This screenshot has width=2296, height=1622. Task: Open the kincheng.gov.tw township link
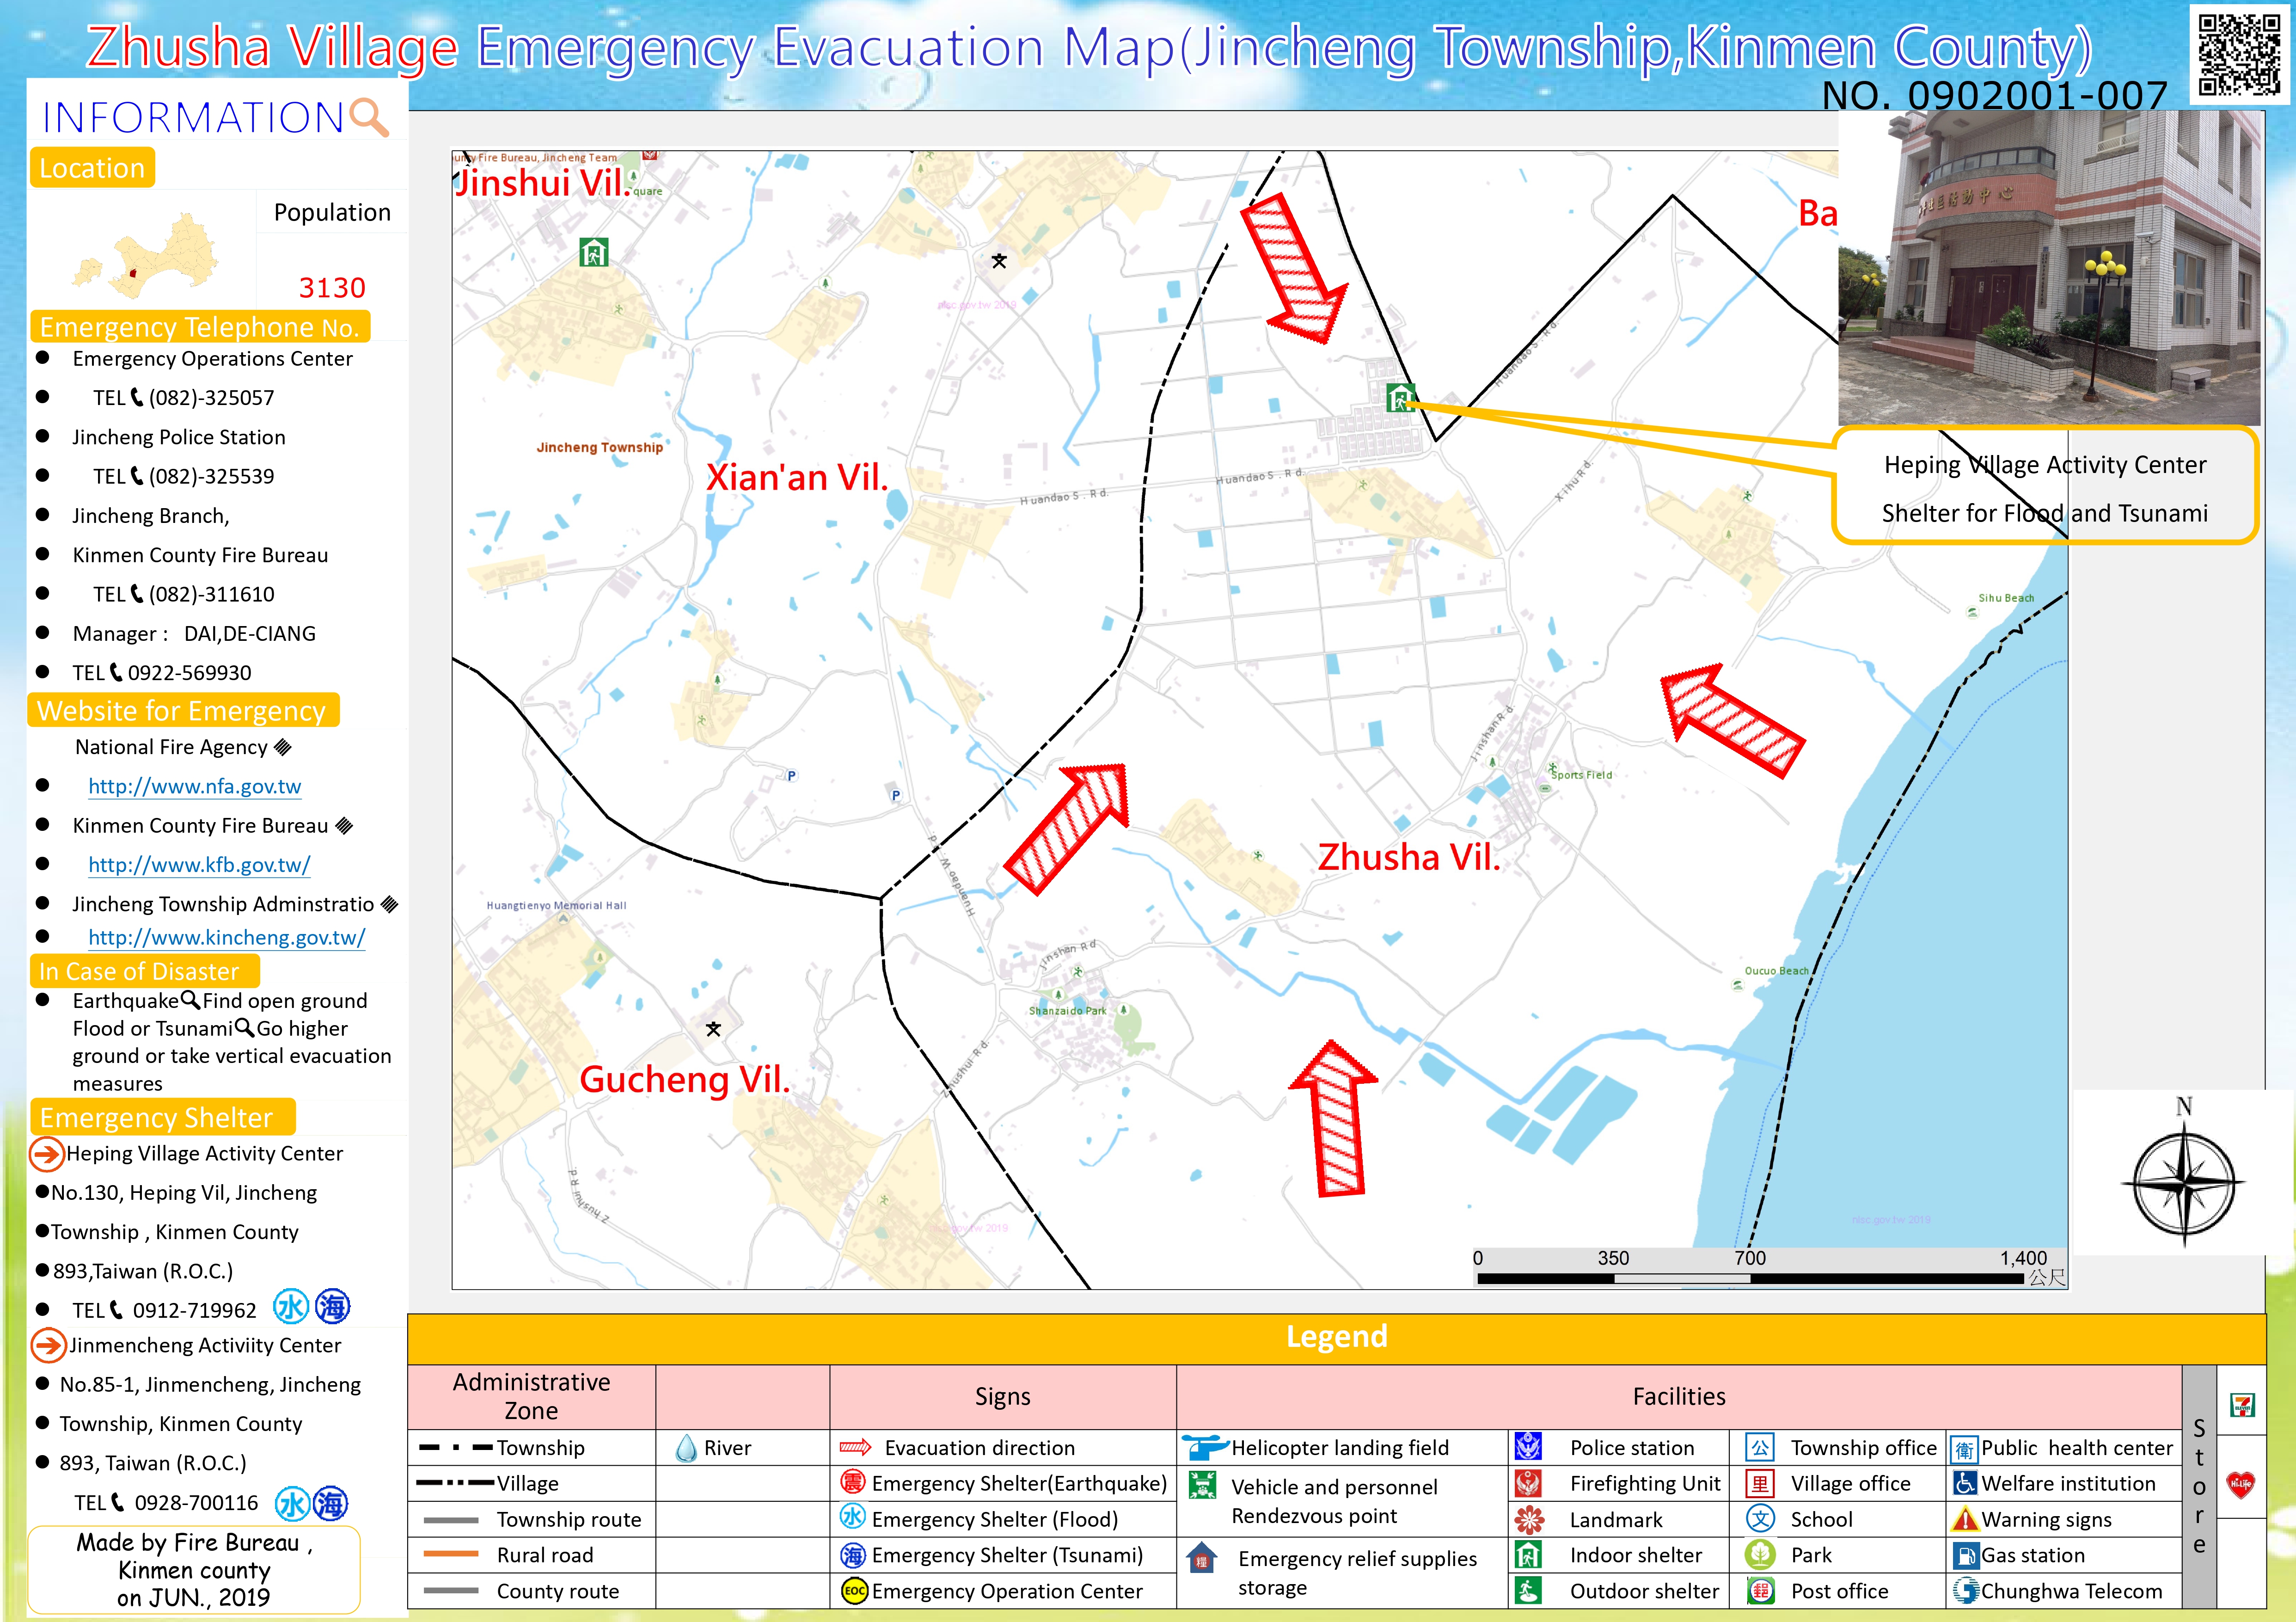(x=226, y=938)
